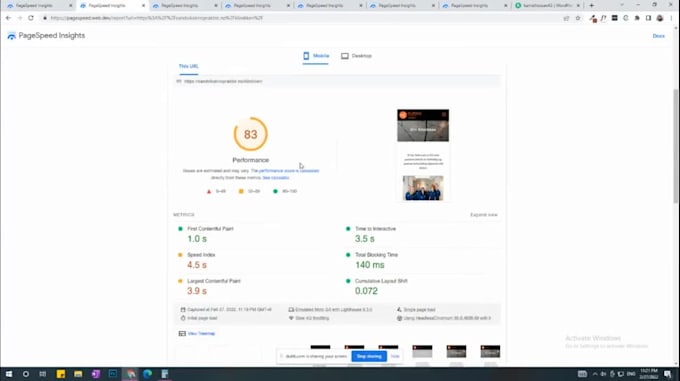This screenshot has width=680, height=381.
Task: Click the taskbar clock and date
Action: 649,374
